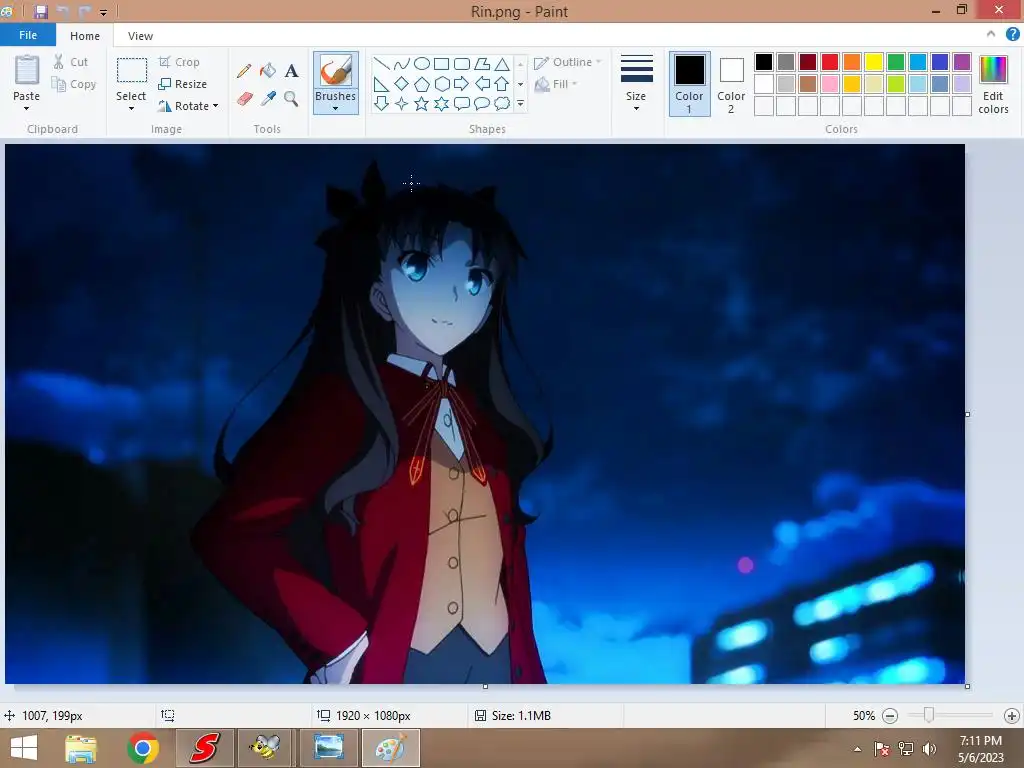Open Paint Help icon
This screenshot has width=1024, height=768.
point(1012,35)
